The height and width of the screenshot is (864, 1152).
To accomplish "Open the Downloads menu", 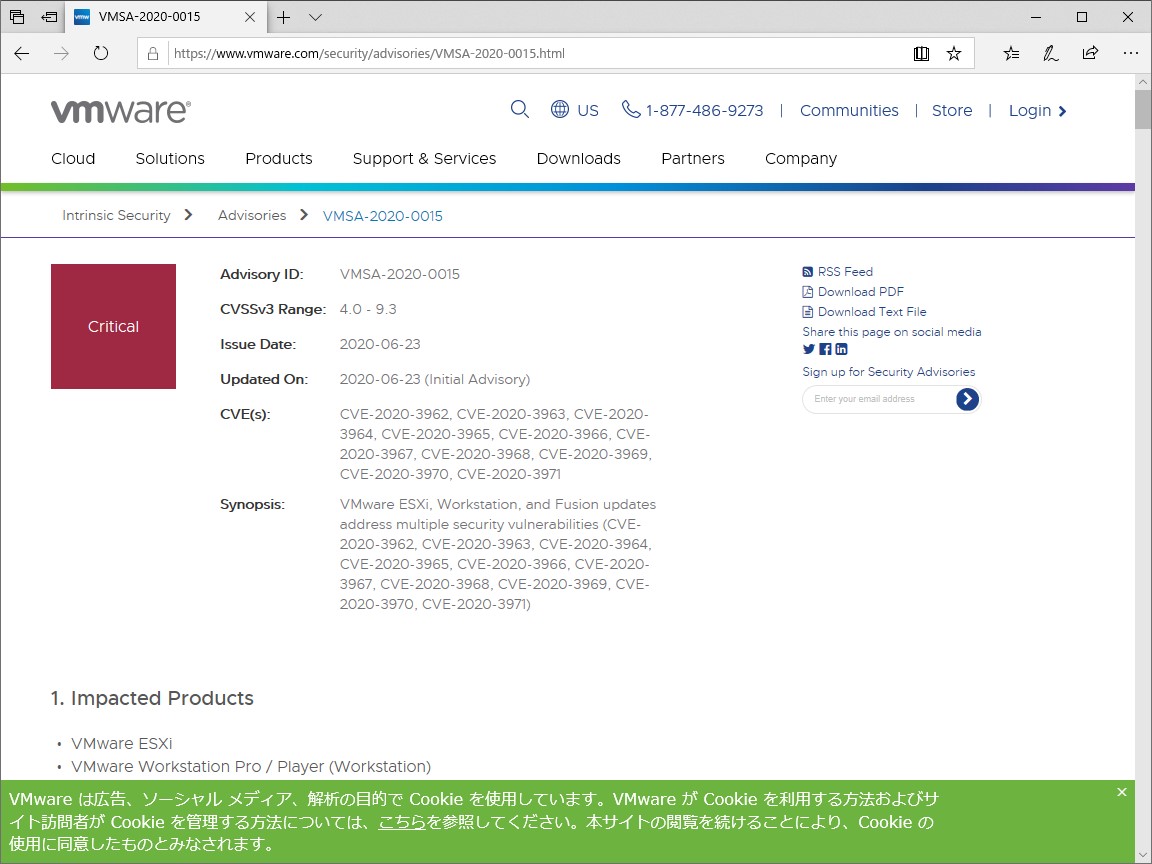I will (578, 159).
